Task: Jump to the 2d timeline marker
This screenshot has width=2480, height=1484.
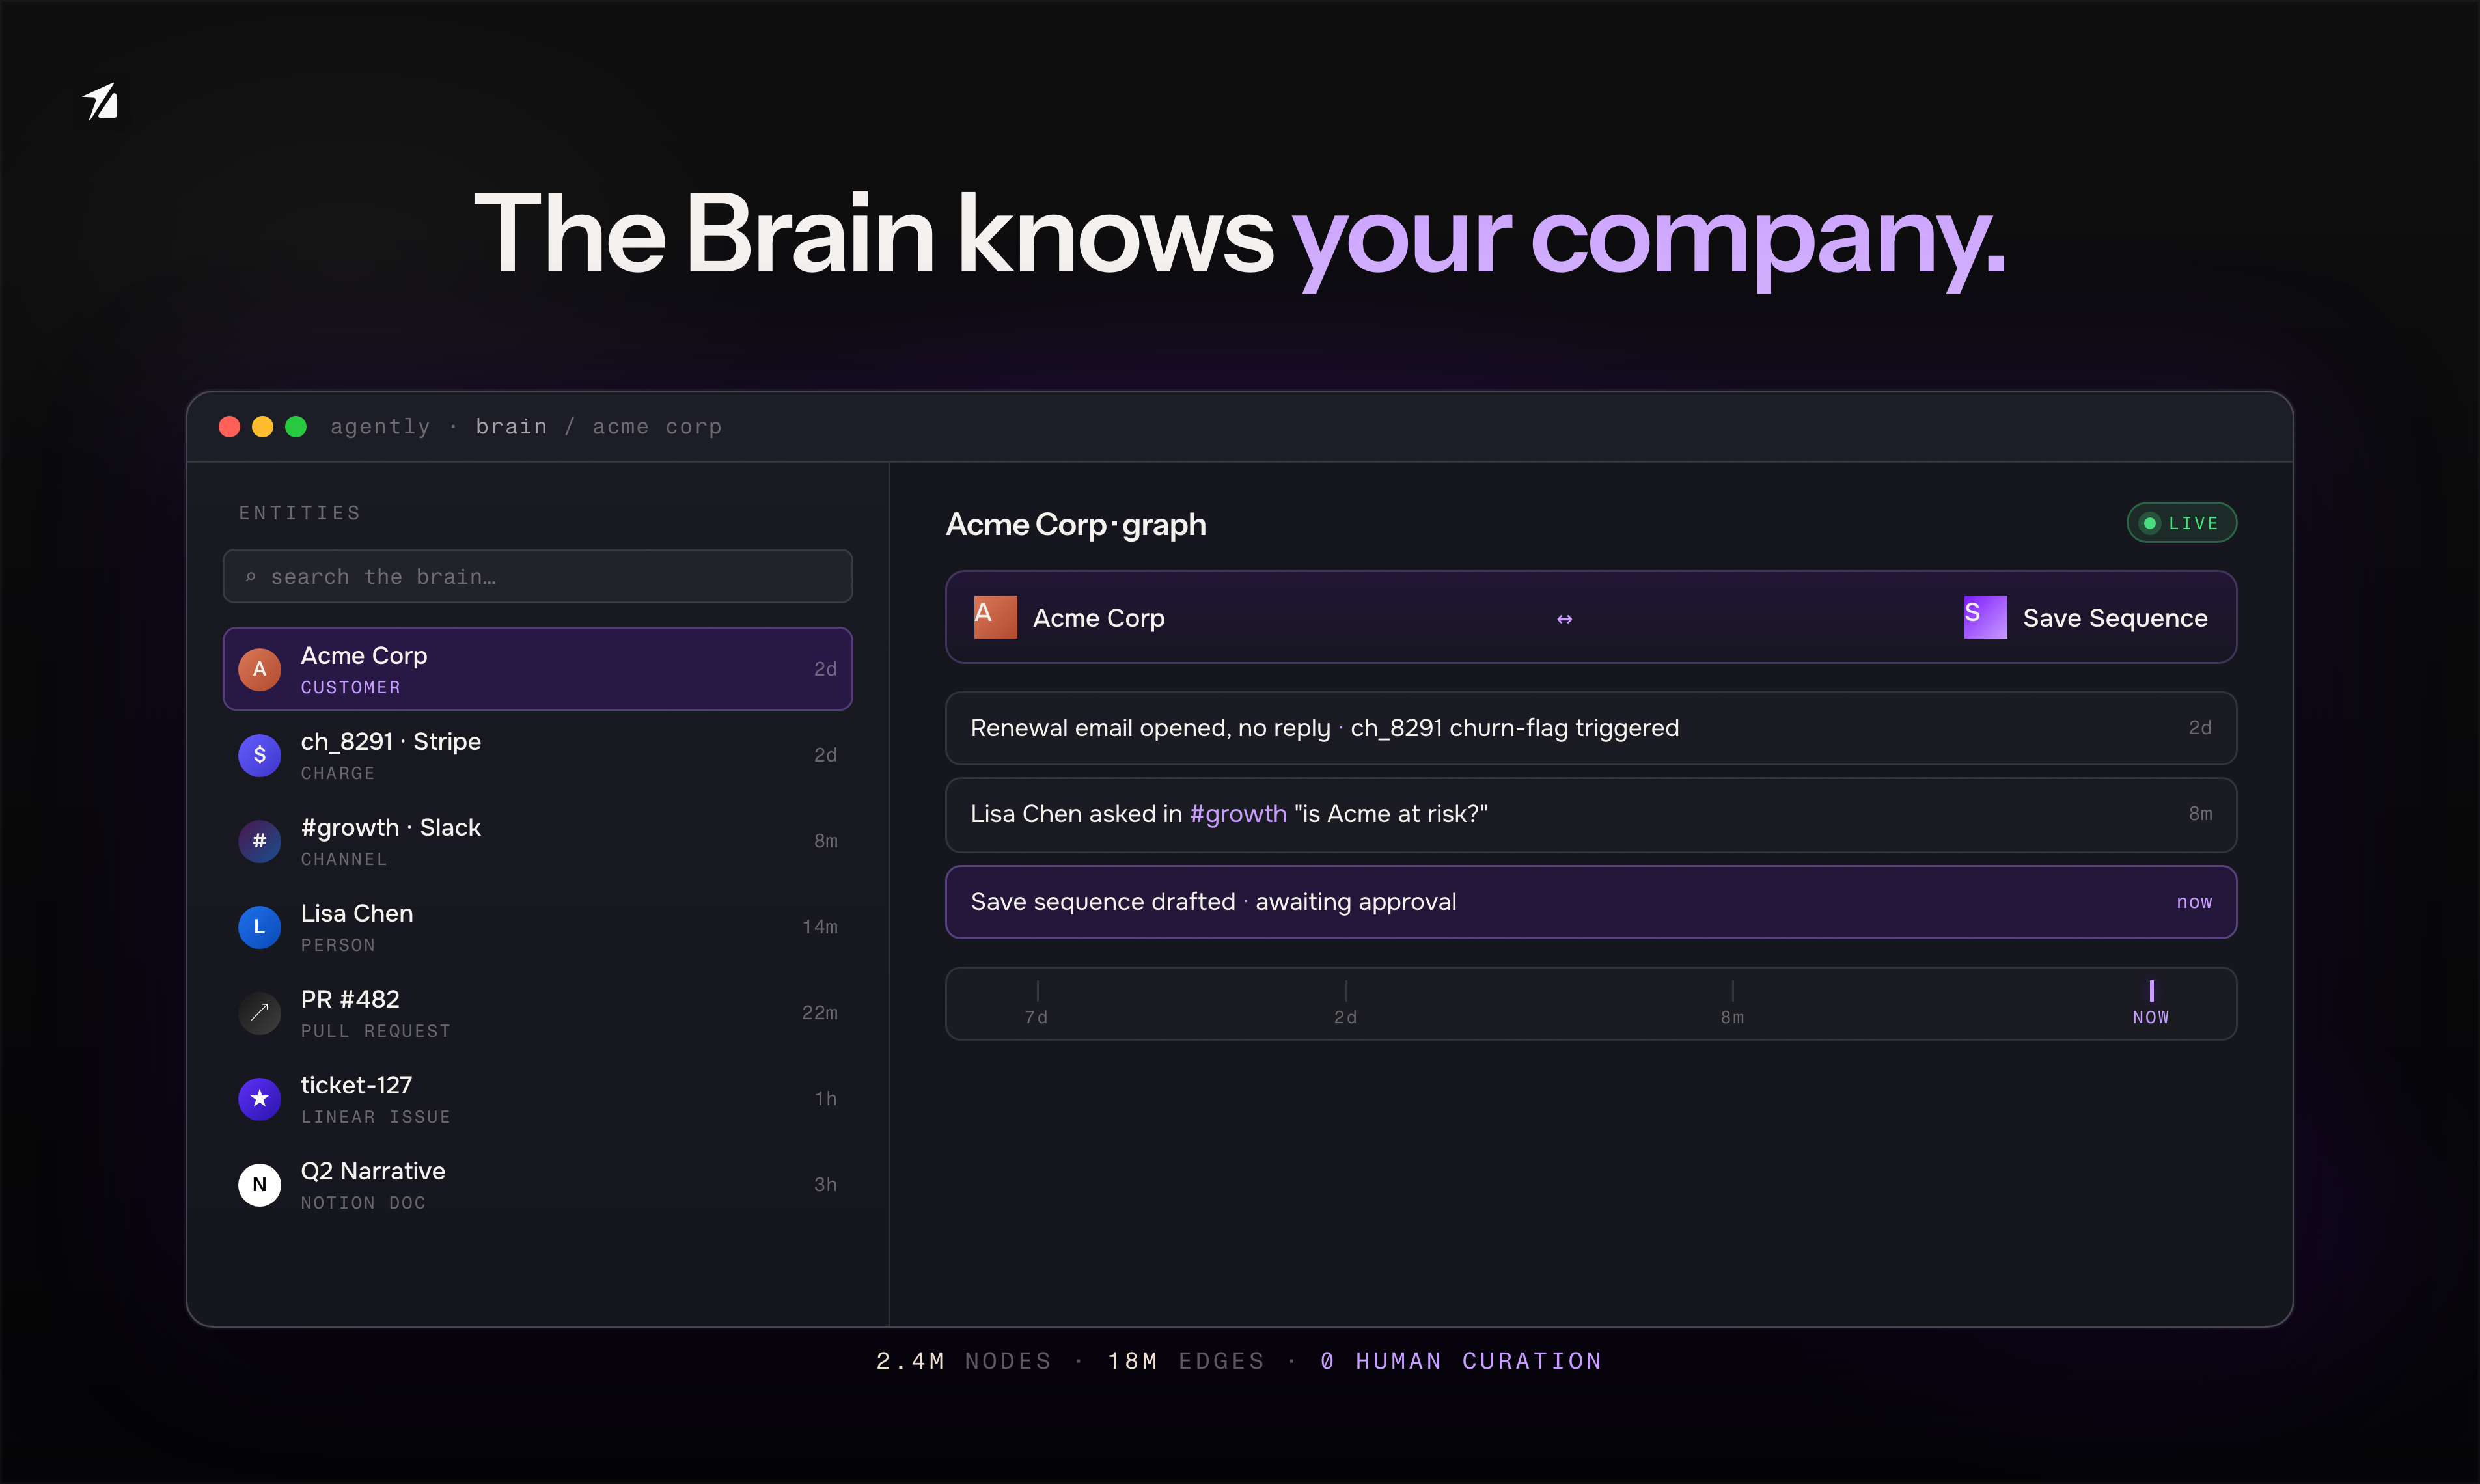Action: click(1345, 1004)
